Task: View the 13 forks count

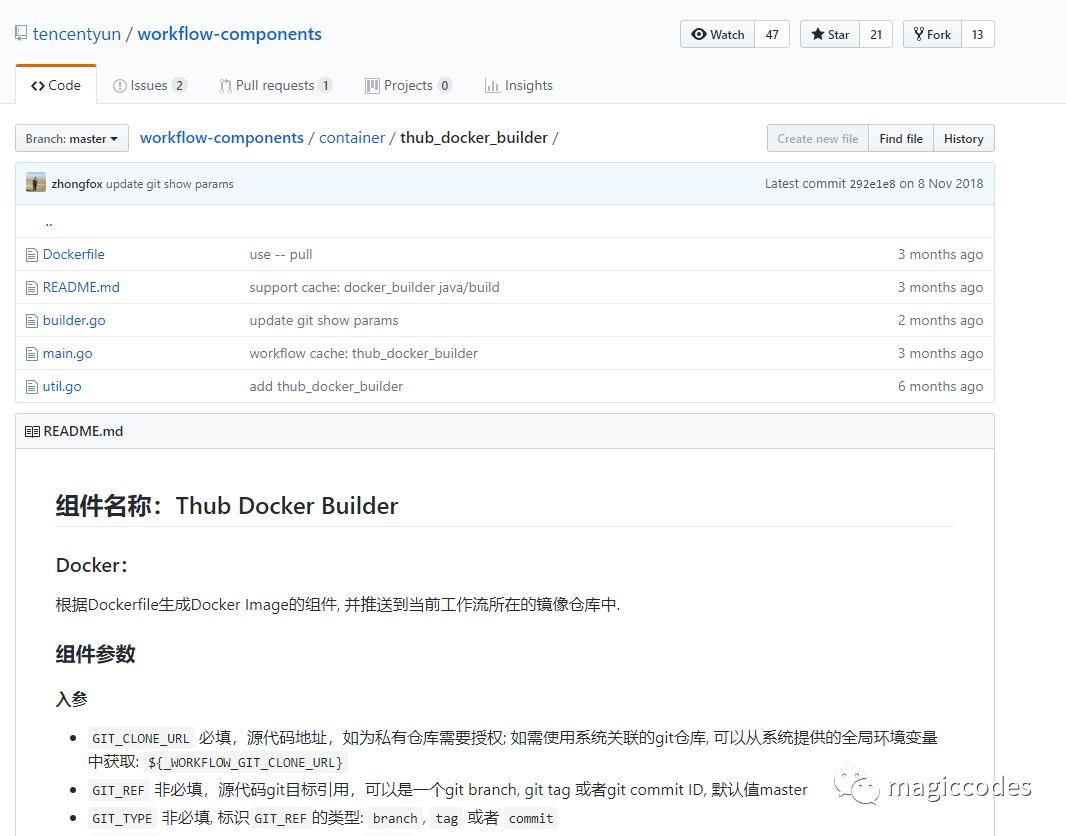Action: (977, 35)
